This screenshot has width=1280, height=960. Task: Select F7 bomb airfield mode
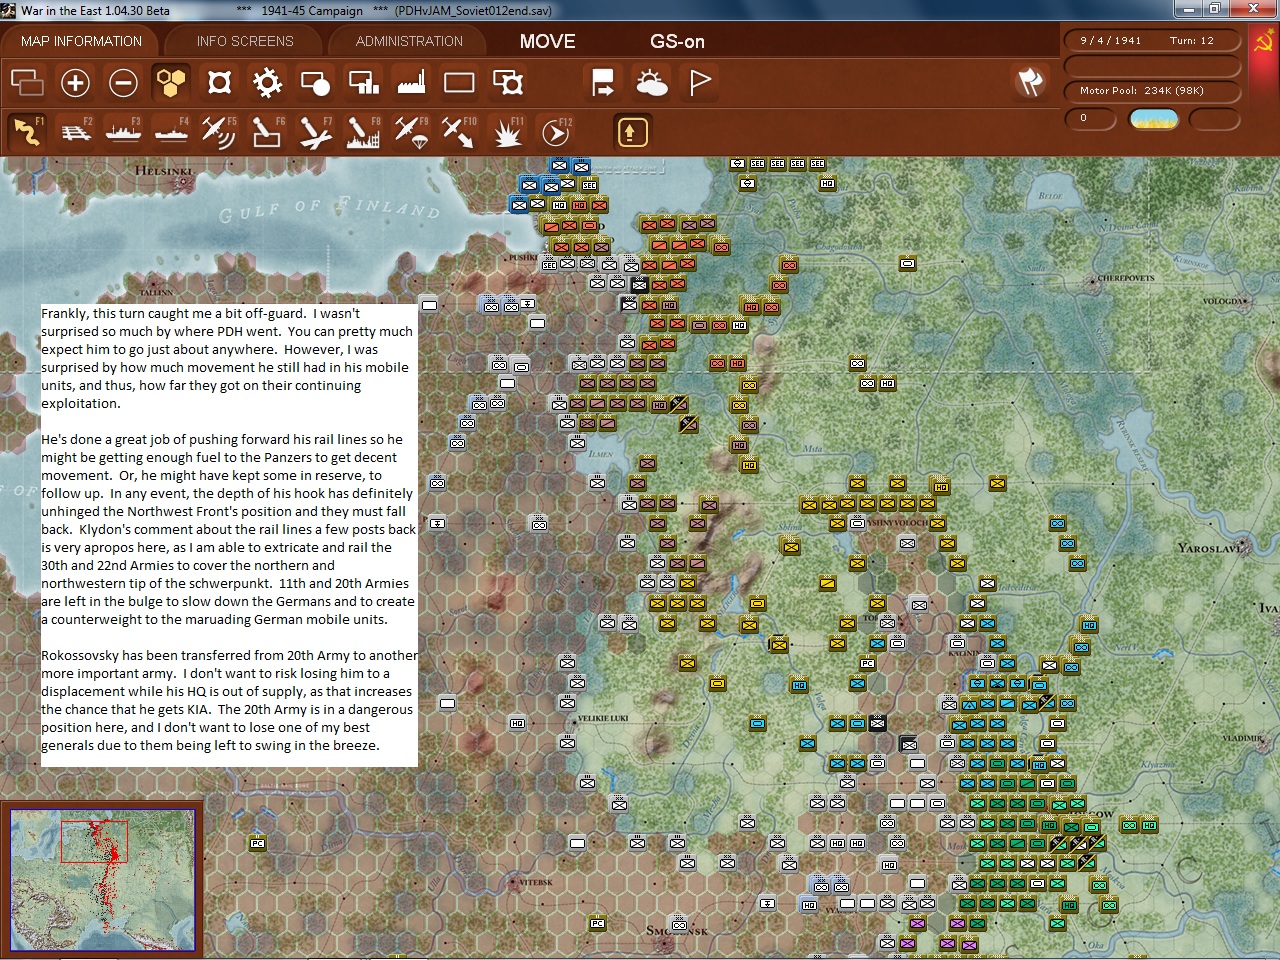click(315, 131)
